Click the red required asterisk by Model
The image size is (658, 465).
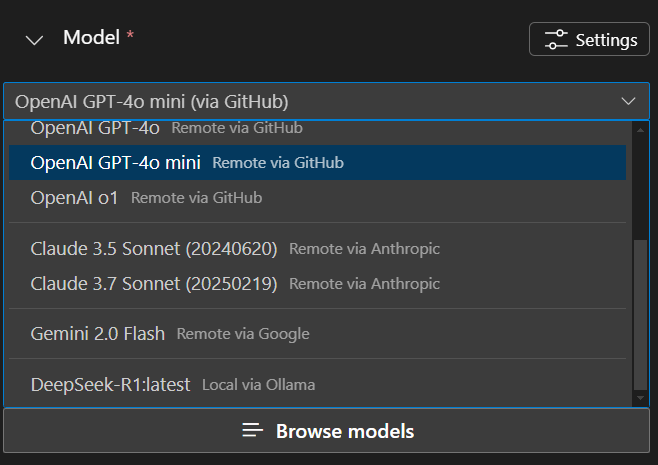click(130, 36)
